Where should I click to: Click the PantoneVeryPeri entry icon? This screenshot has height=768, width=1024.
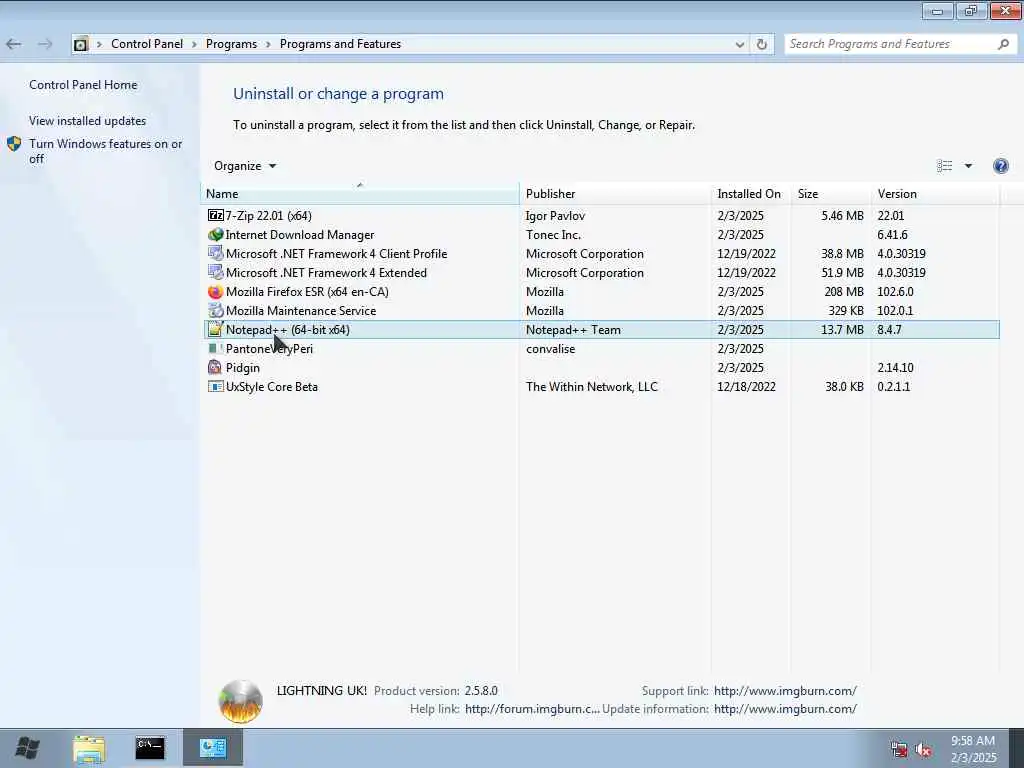point(216,349)
